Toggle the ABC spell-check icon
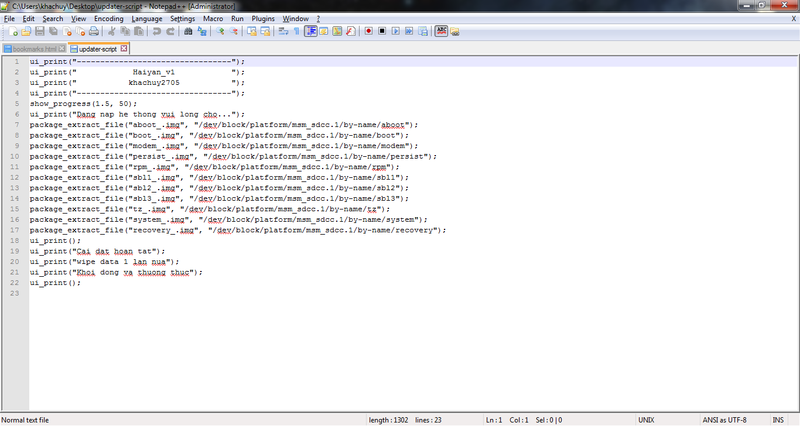800x426 pixels. 441,32
